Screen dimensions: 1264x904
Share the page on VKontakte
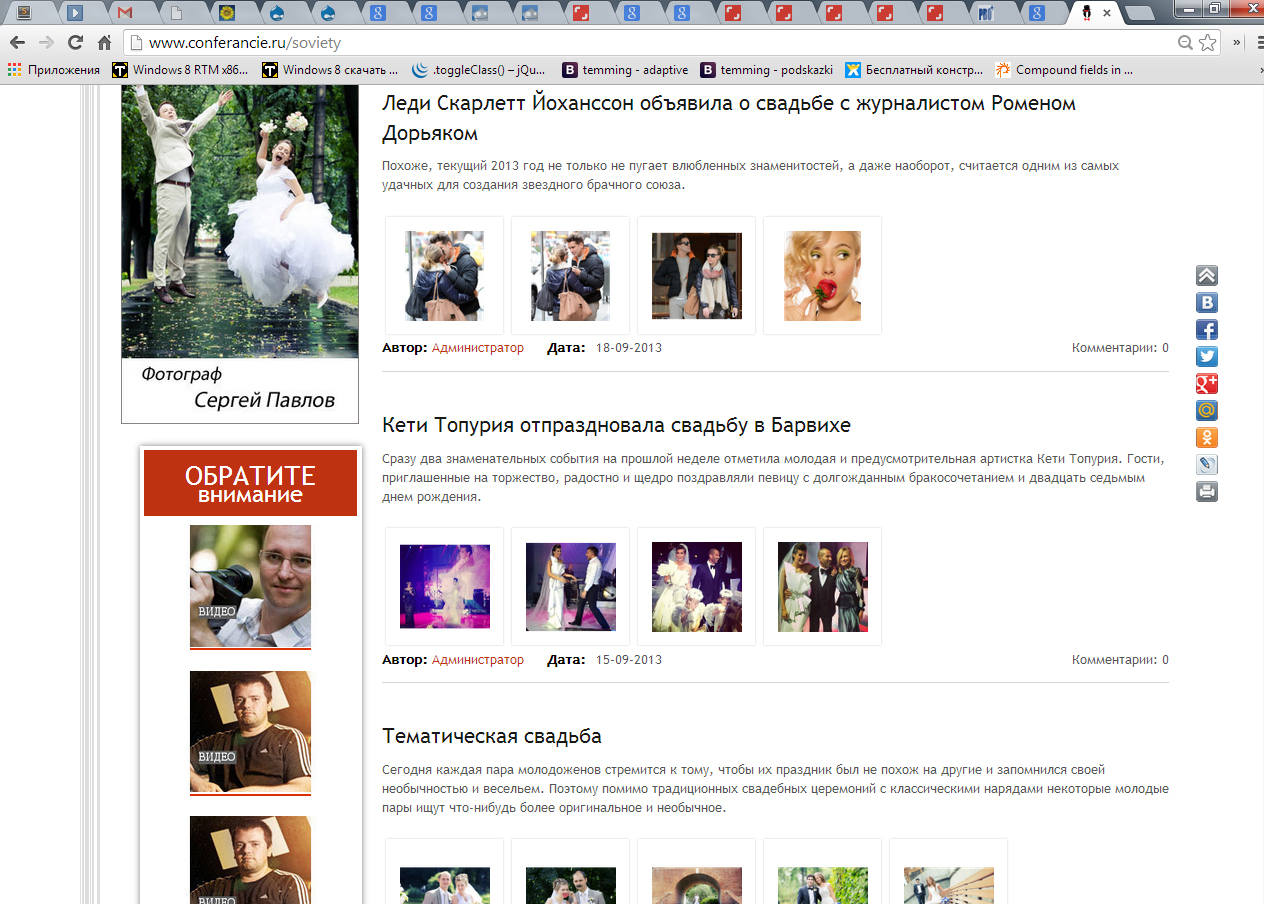coord(1207,303)
